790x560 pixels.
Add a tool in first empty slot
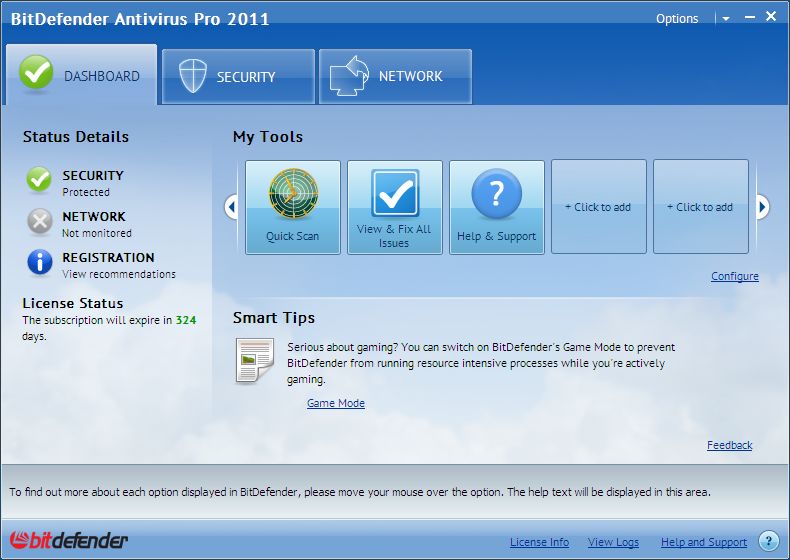pos(598,207)
